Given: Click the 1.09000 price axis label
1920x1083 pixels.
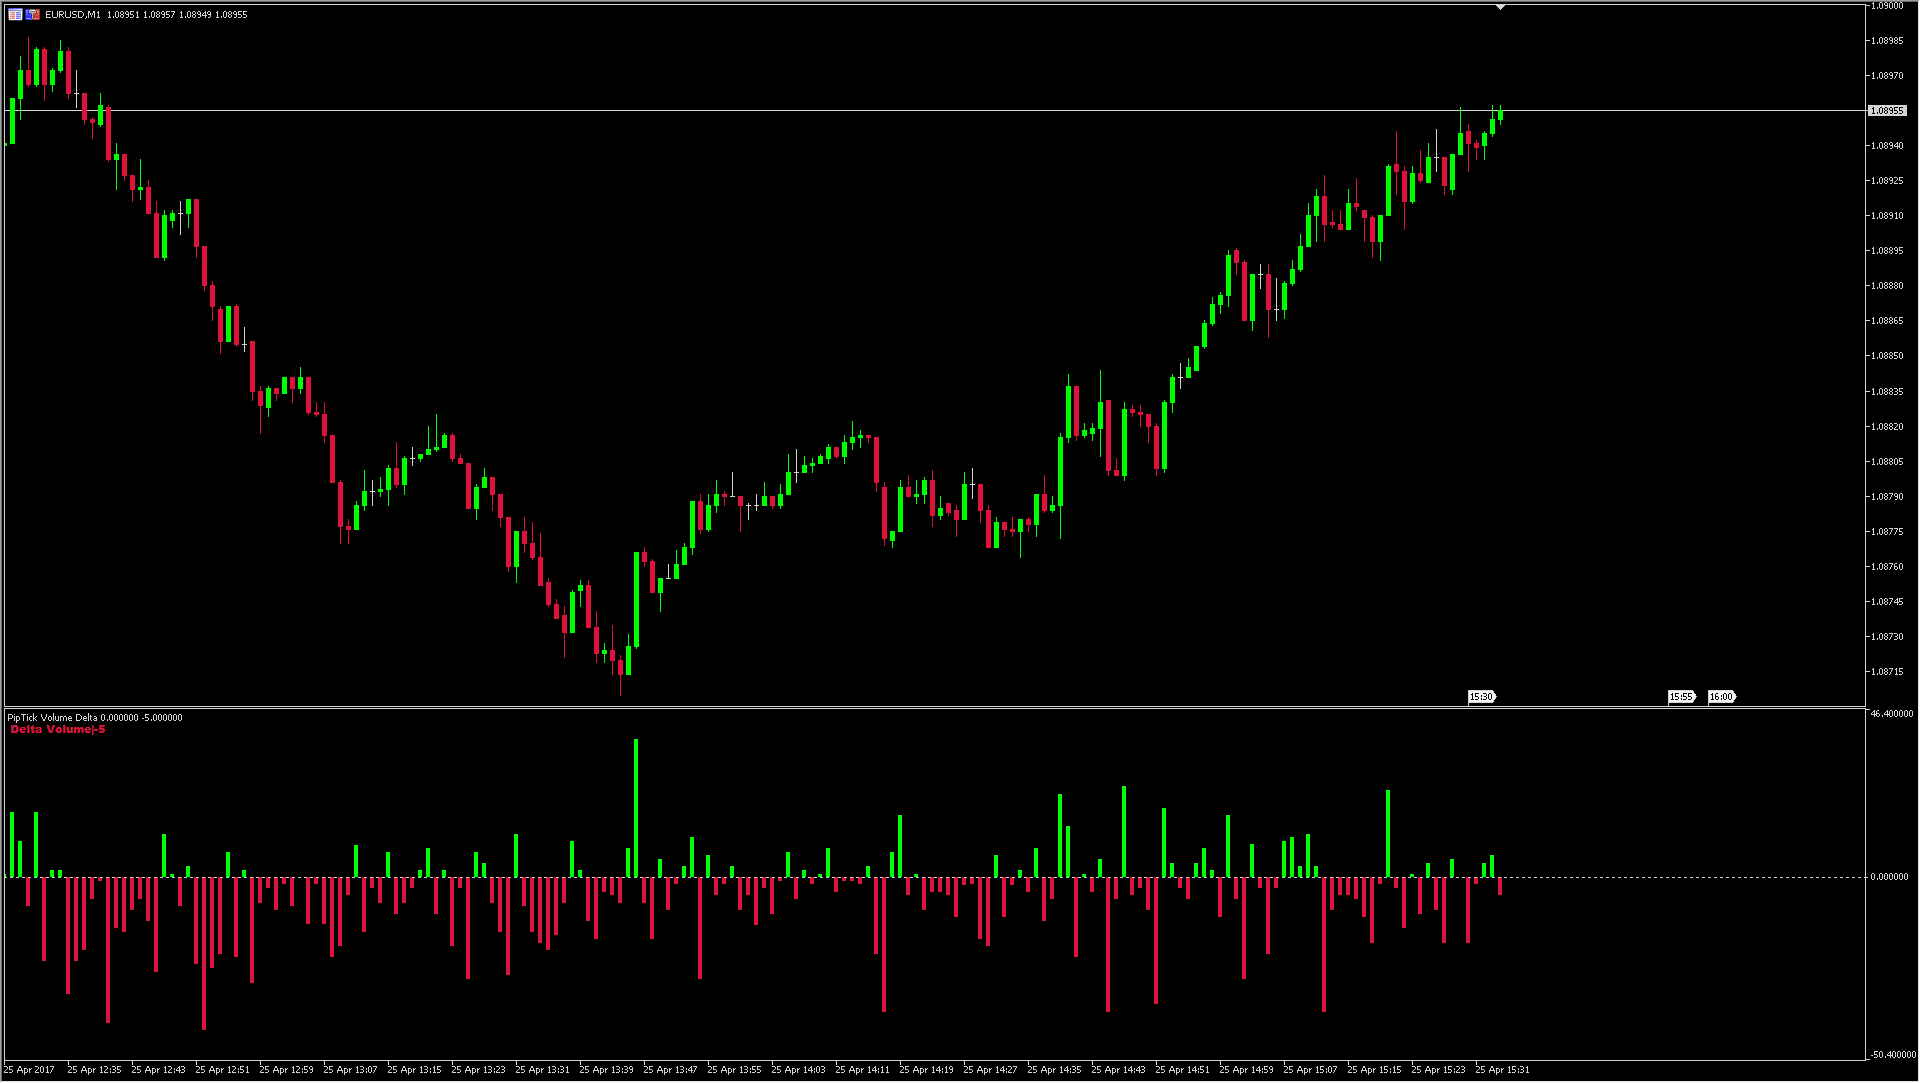Looking at the screenshot, I should point(1887,6).
